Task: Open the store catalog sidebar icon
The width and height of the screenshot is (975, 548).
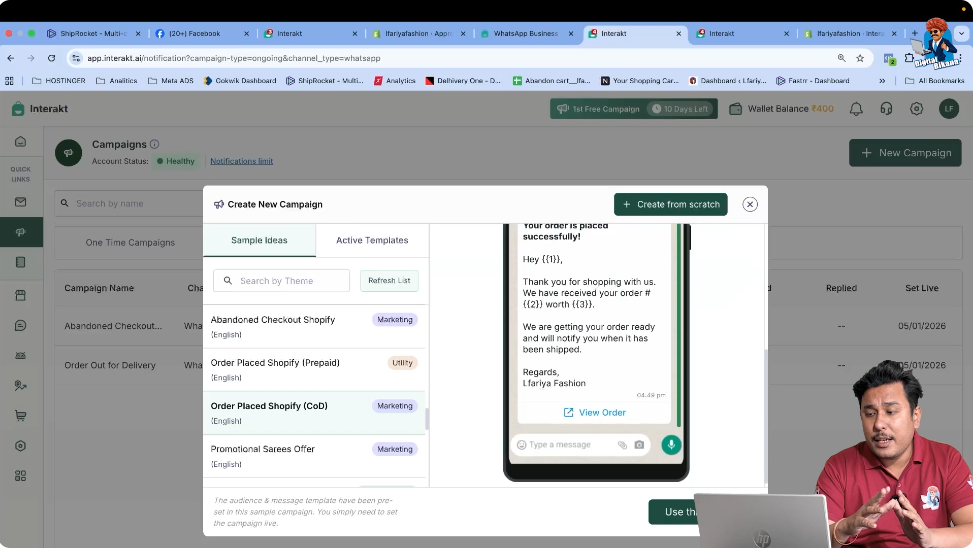Action: tap(21, 295)
